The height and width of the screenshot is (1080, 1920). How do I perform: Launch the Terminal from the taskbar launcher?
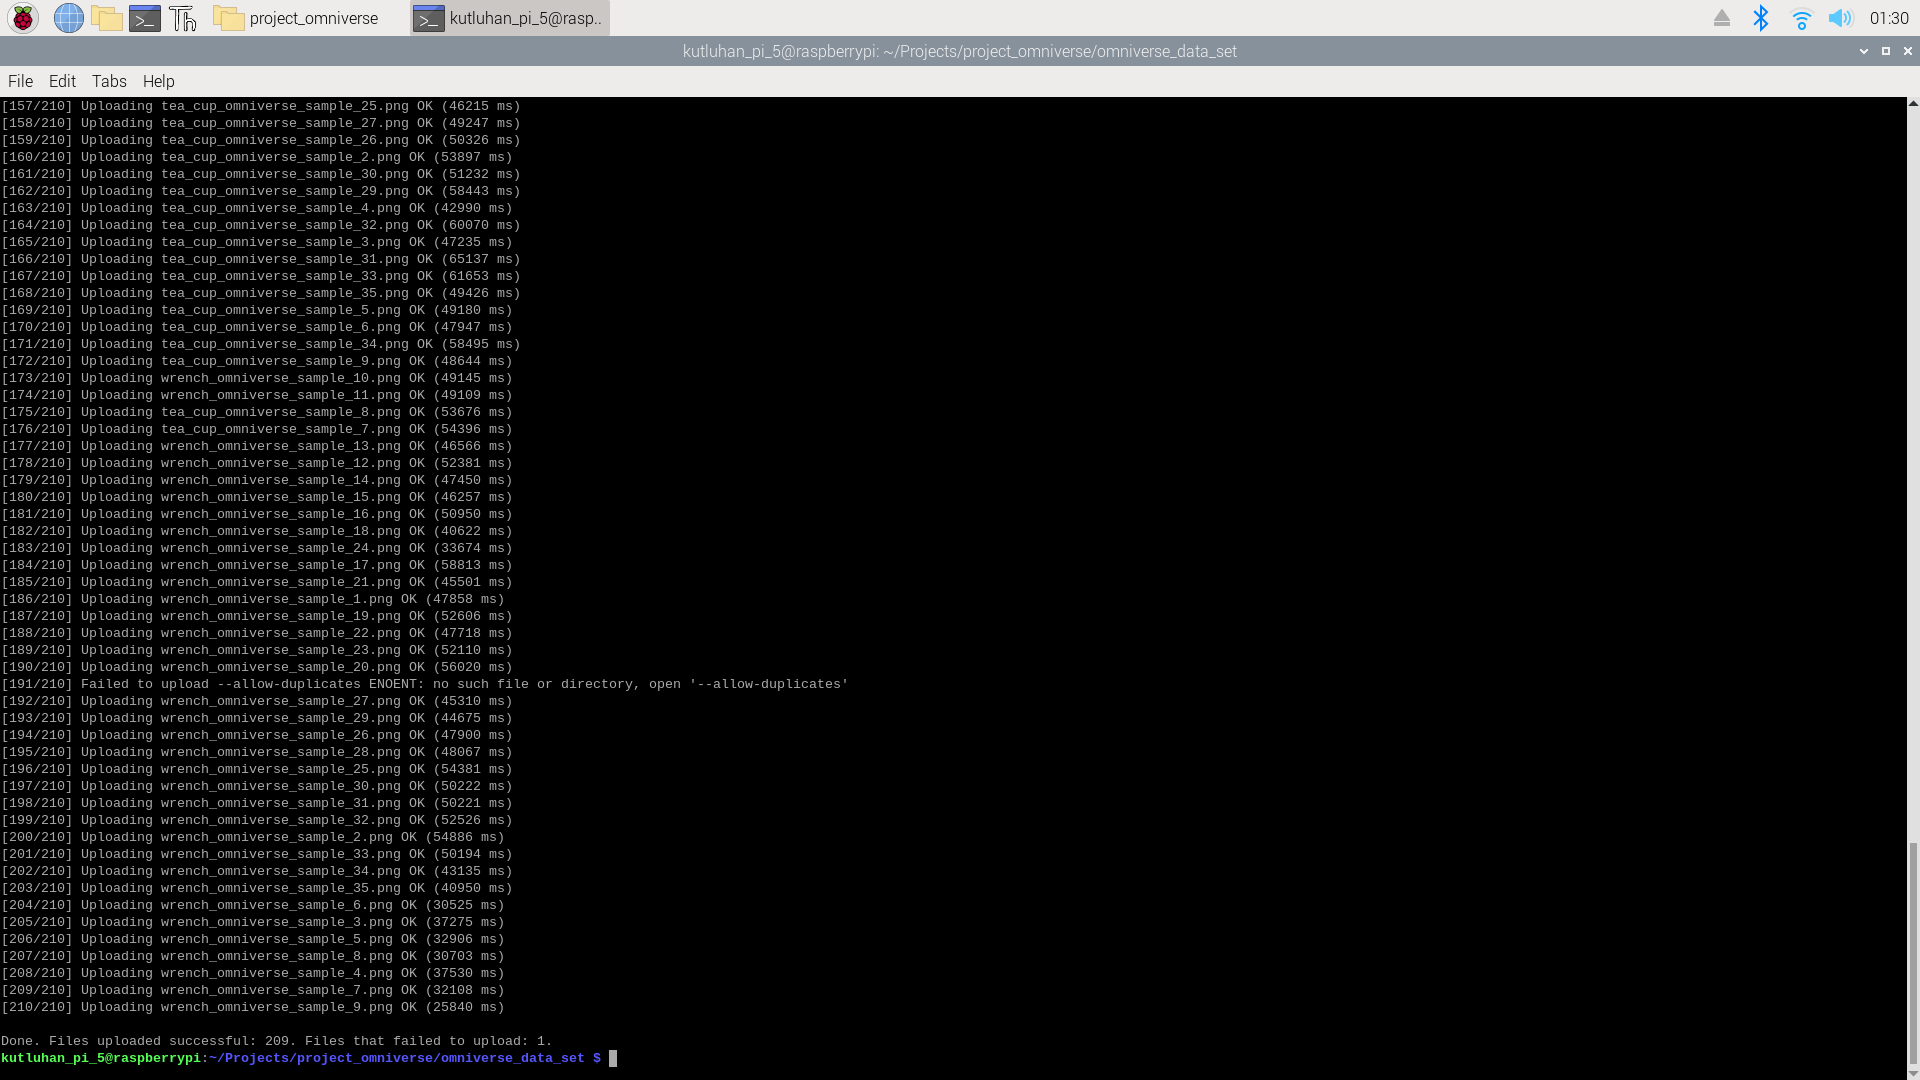tap(145, 18)
